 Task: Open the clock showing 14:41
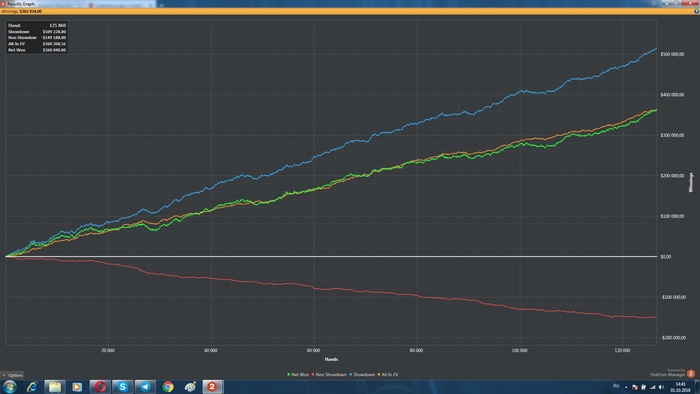point(680,387)
